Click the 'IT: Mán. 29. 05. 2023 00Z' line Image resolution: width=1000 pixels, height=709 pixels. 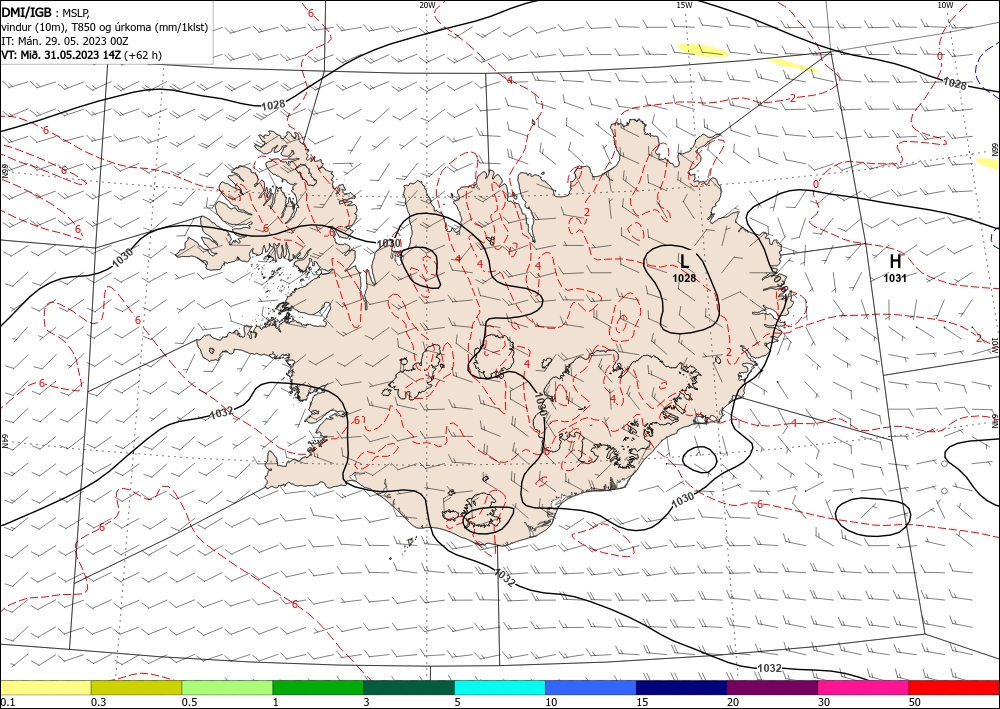coord(65,41)
